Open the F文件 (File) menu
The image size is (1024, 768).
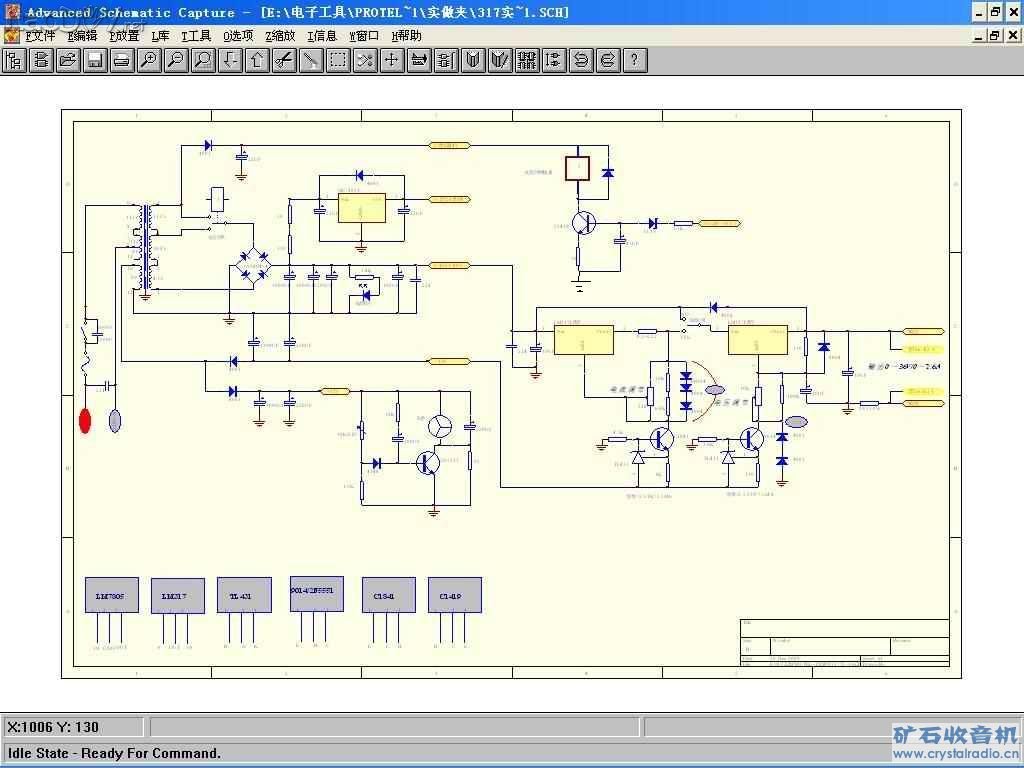tap(40, 36)
